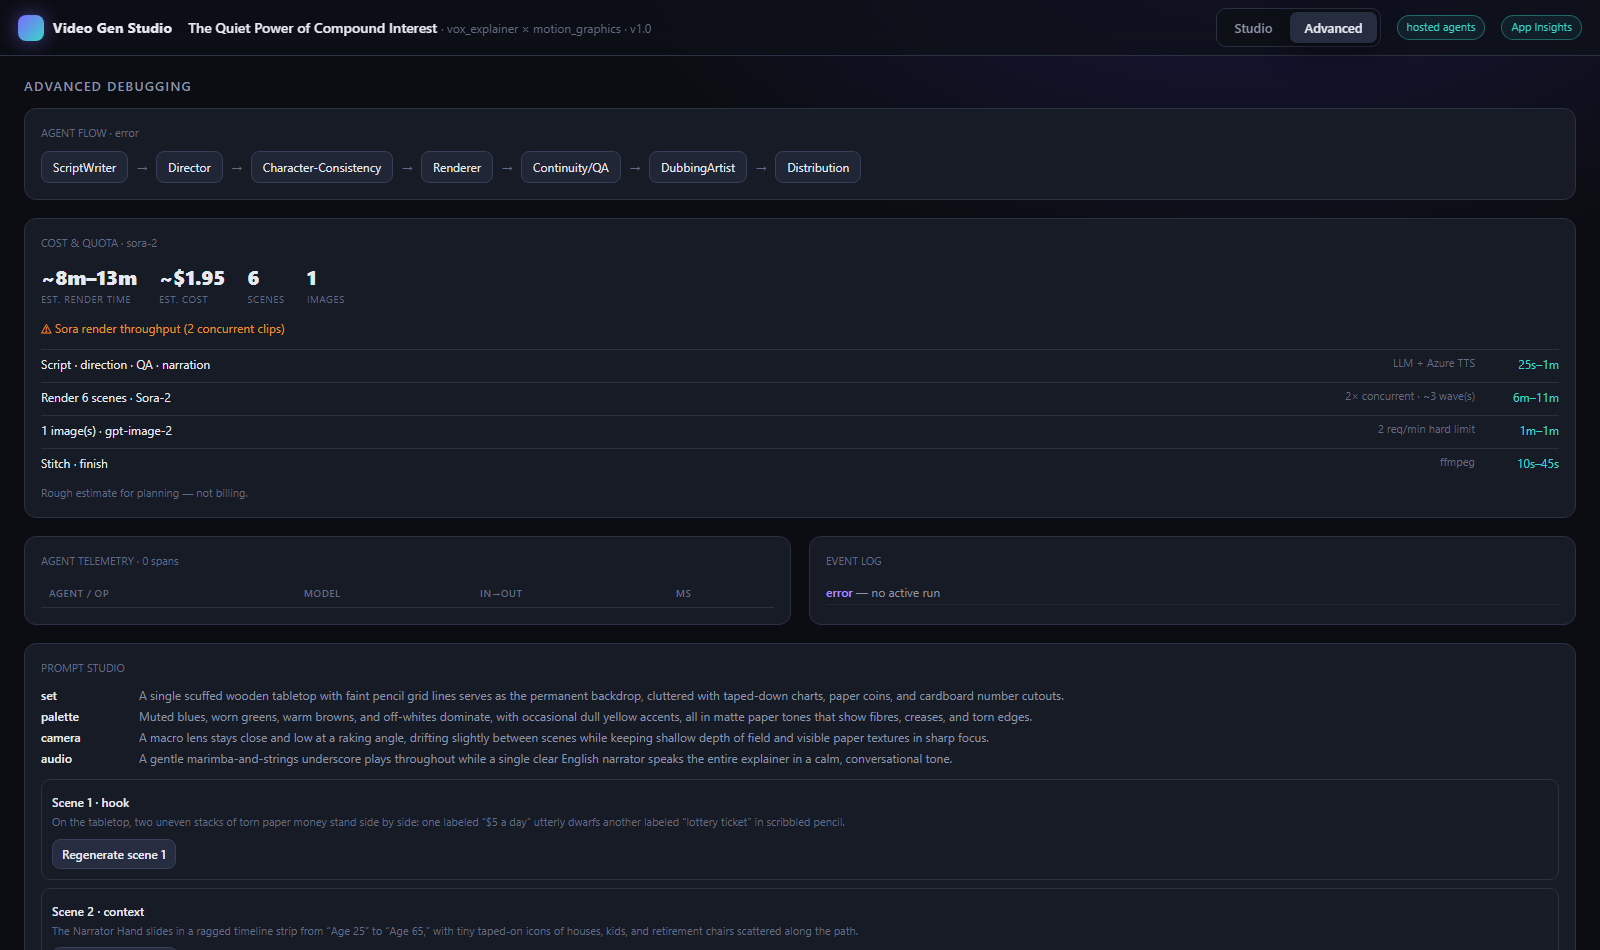
Task: Click the COST & QUOTA · sora-2 header
Action: coord(99,243)
